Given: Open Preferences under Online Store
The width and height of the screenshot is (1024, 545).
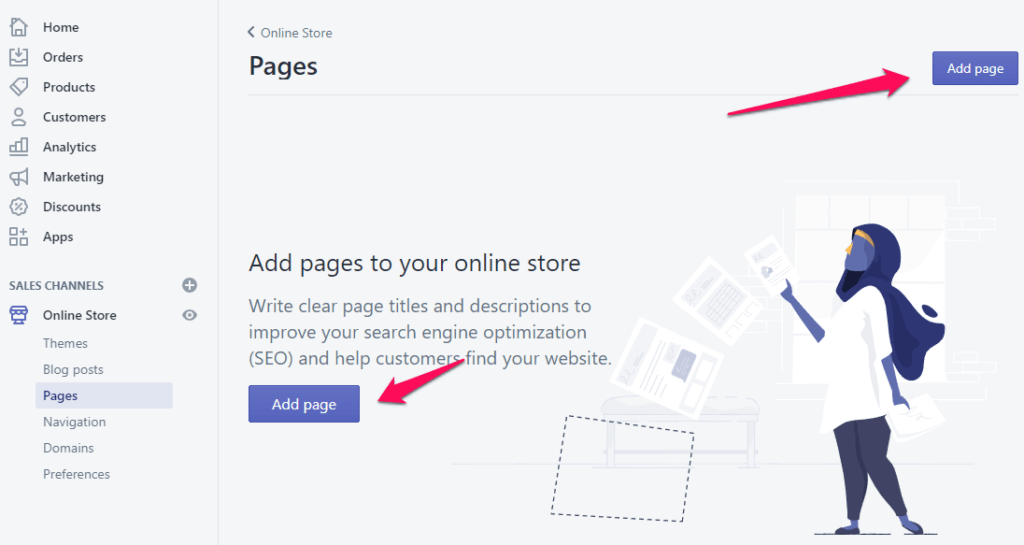Looking at the screenshot, I should [76, 474].
